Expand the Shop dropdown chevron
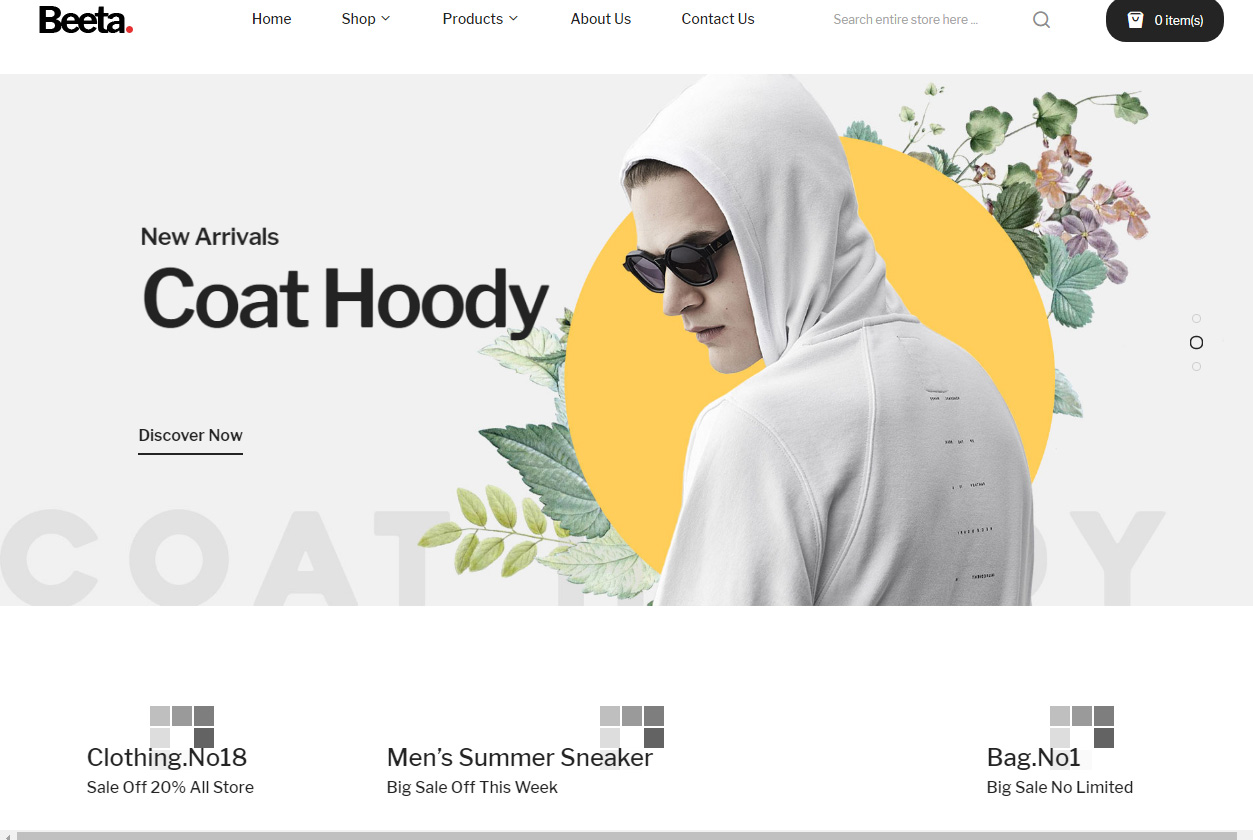 (386, 19)
